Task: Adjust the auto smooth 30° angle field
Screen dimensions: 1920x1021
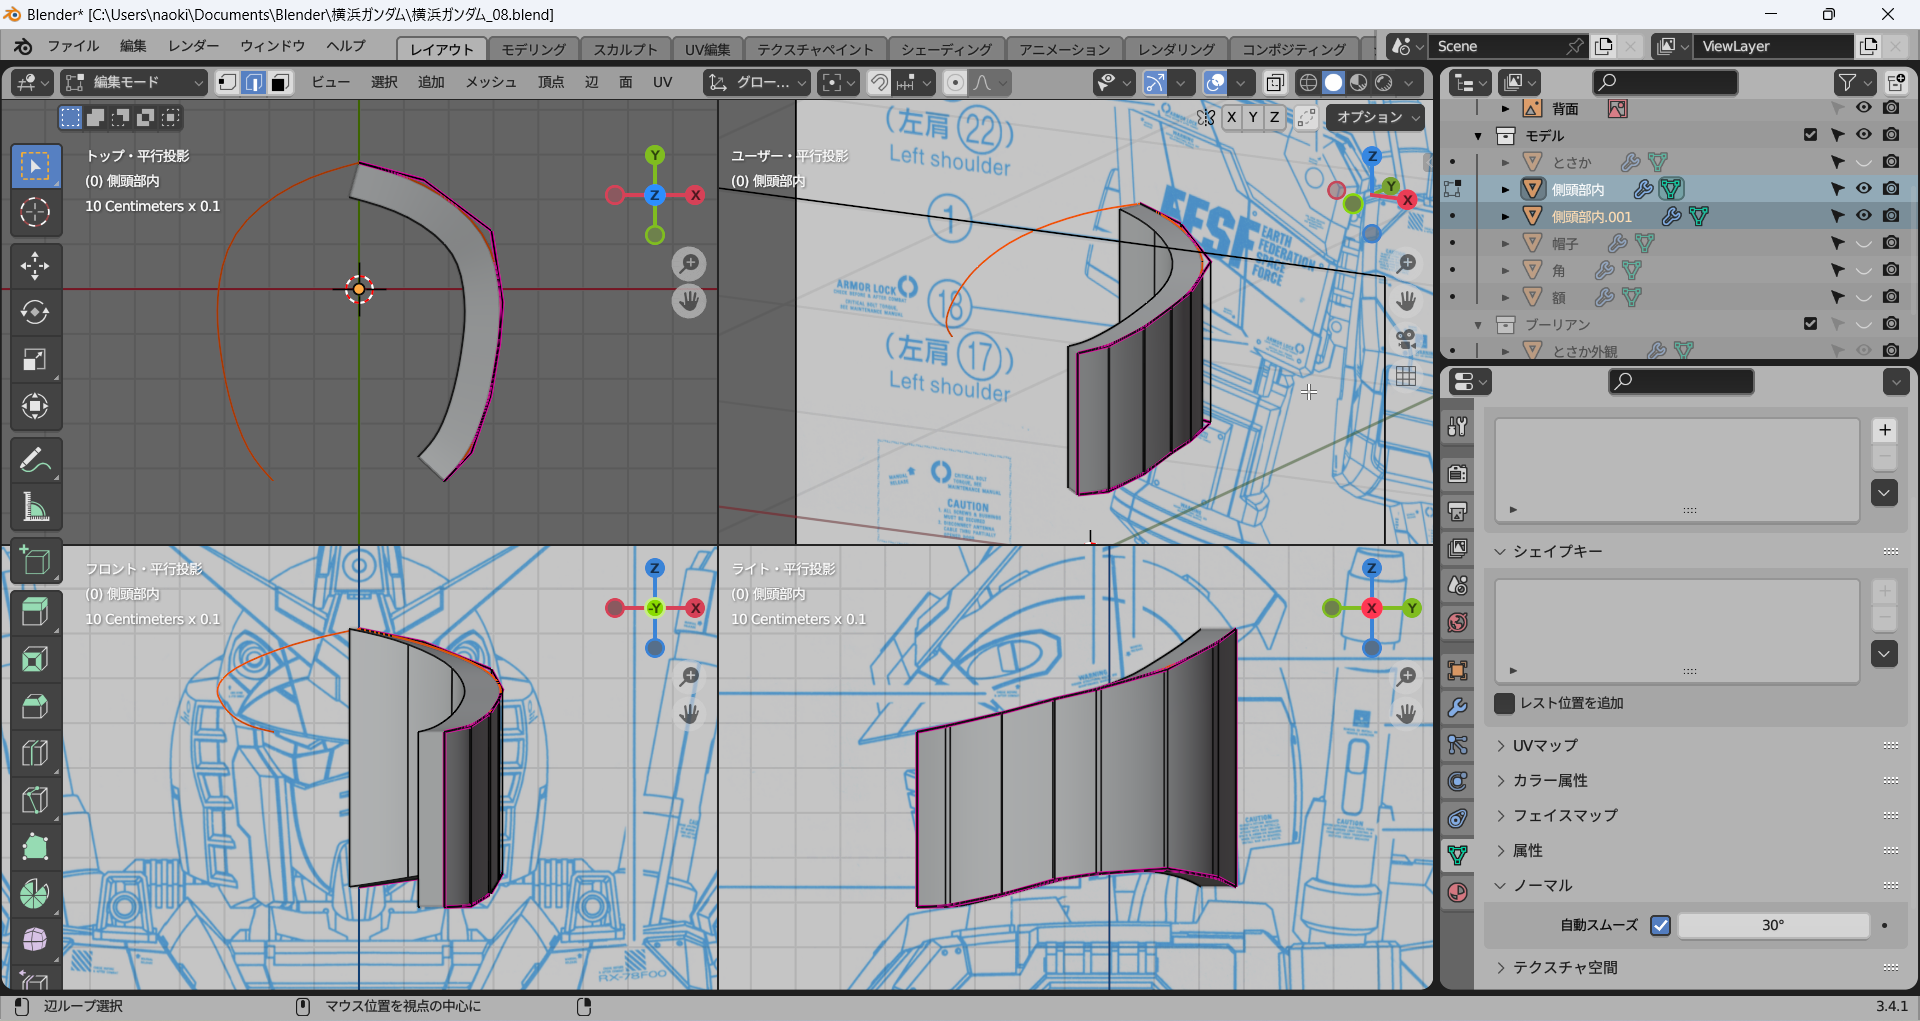Action: click(x=1772, y=925)
